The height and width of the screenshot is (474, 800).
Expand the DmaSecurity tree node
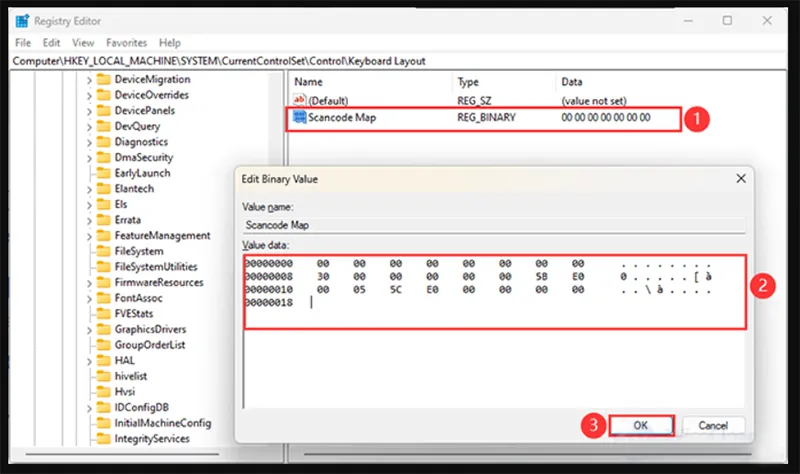click(x=88, y=158)
